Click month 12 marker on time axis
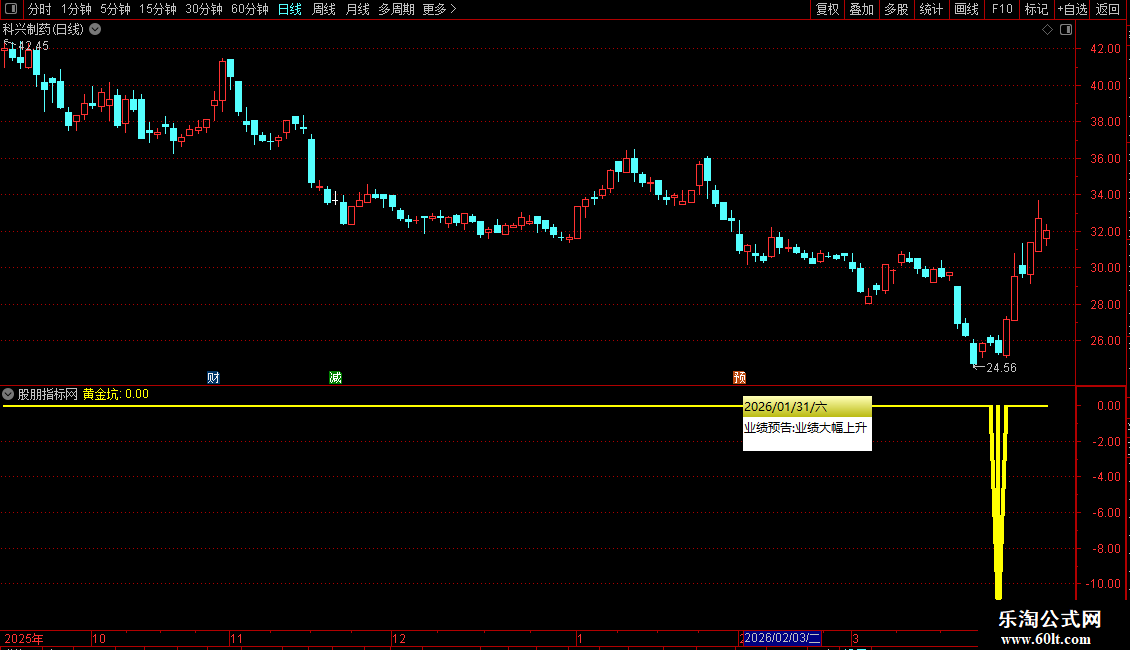 399,638
